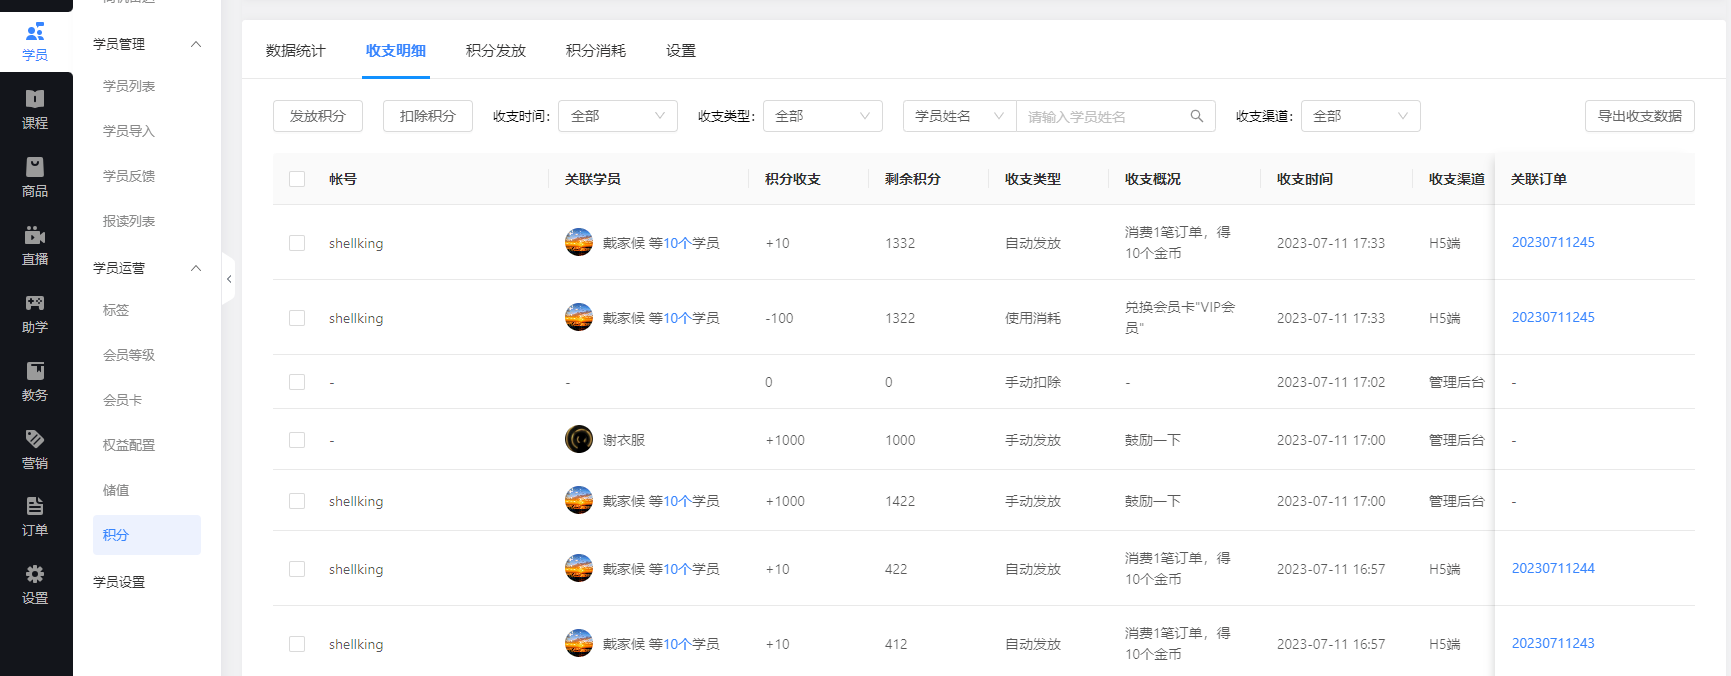
Task: Open the 商品 section icon
Action: (35, 166)
